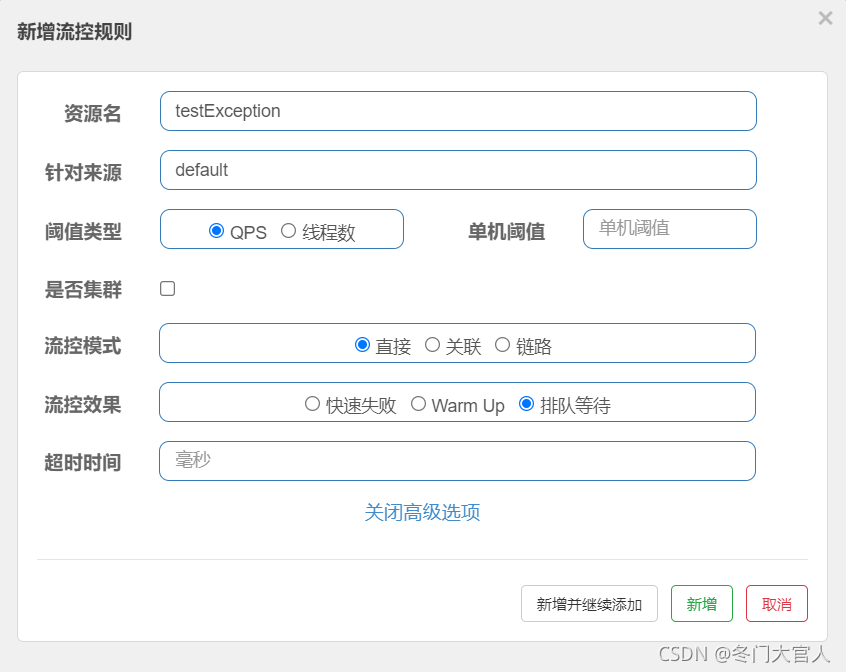Select the QPS threshold type radio button

217,231
